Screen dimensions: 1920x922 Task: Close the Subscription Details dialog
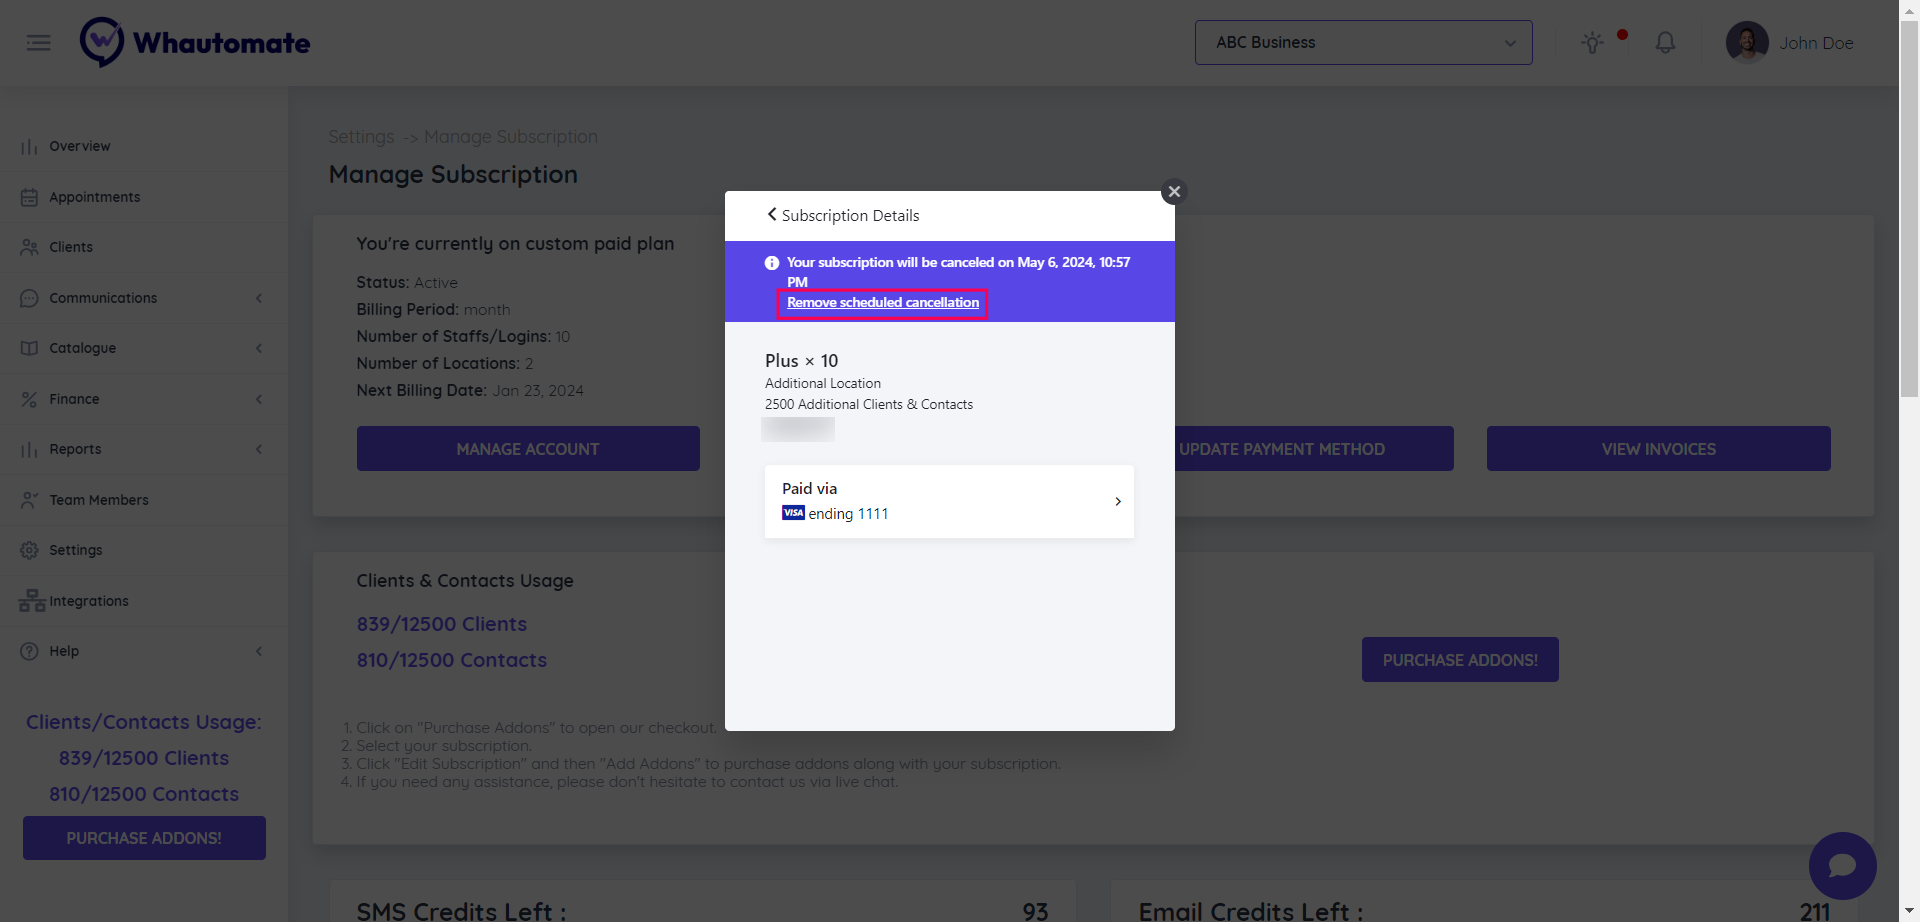[x=1174, y=191]
